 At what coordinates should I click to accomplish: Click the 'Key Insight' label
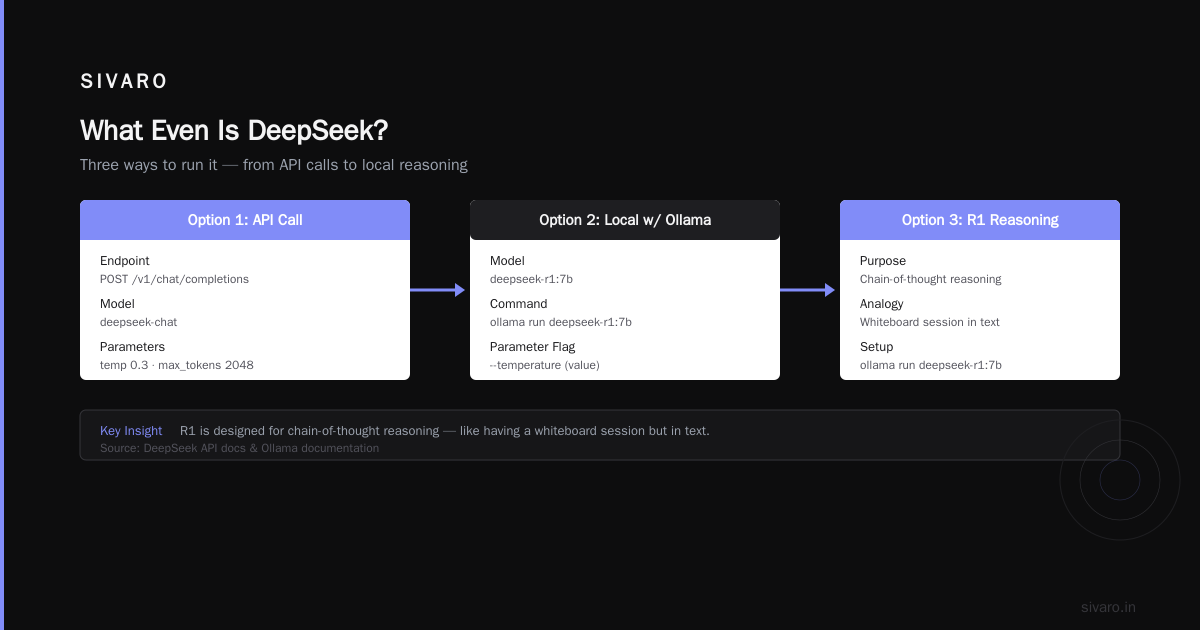pyautogui.click(x=131, y=431)
